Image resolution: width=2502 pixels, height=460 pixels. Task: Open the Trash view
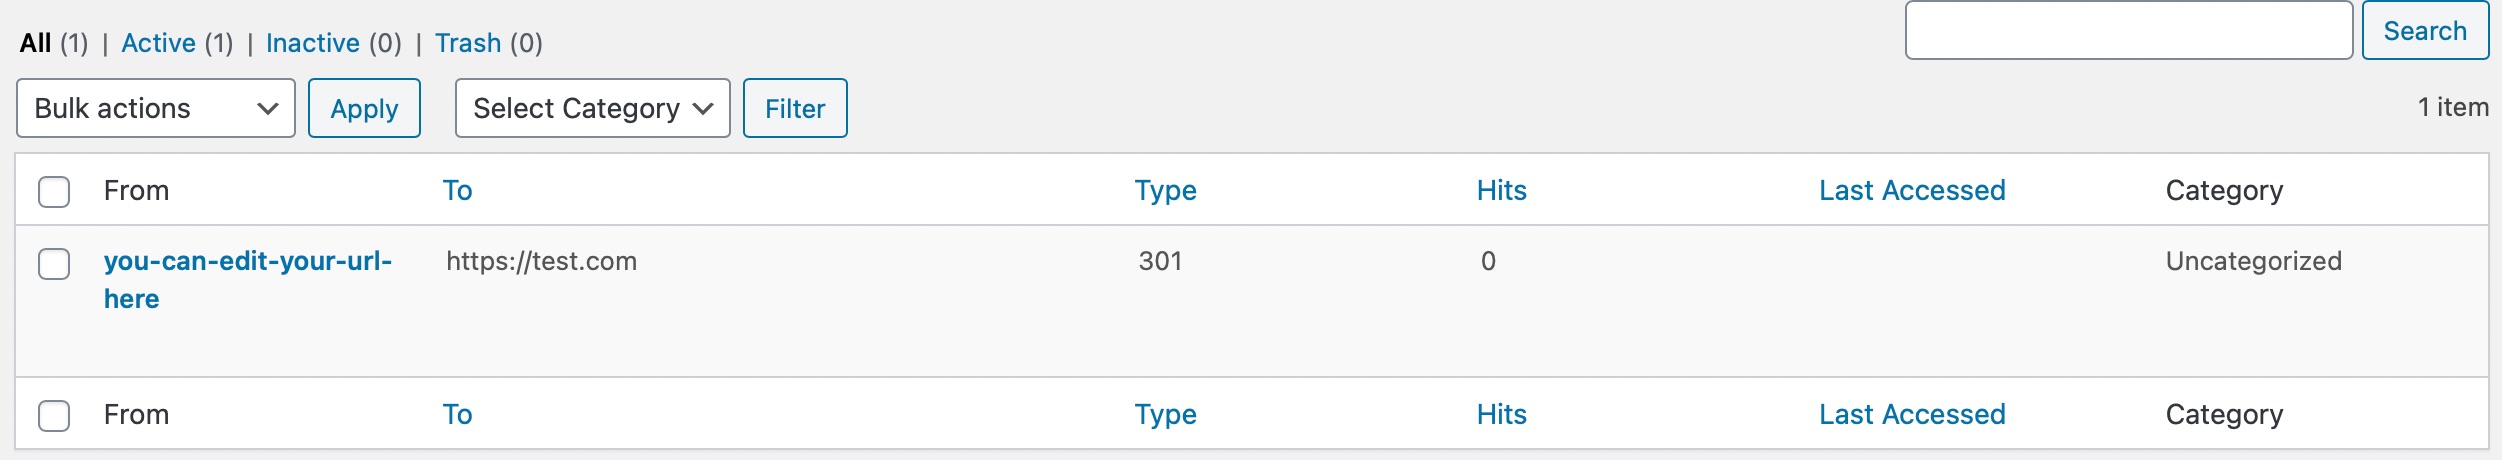click(467, 43)
